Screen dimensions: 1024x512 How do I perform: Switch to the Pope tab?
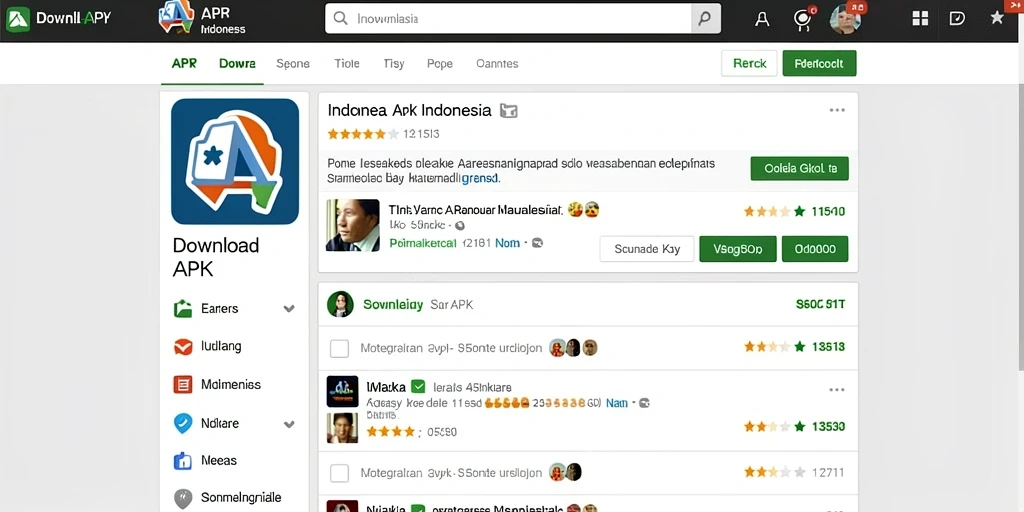[440, 63]
